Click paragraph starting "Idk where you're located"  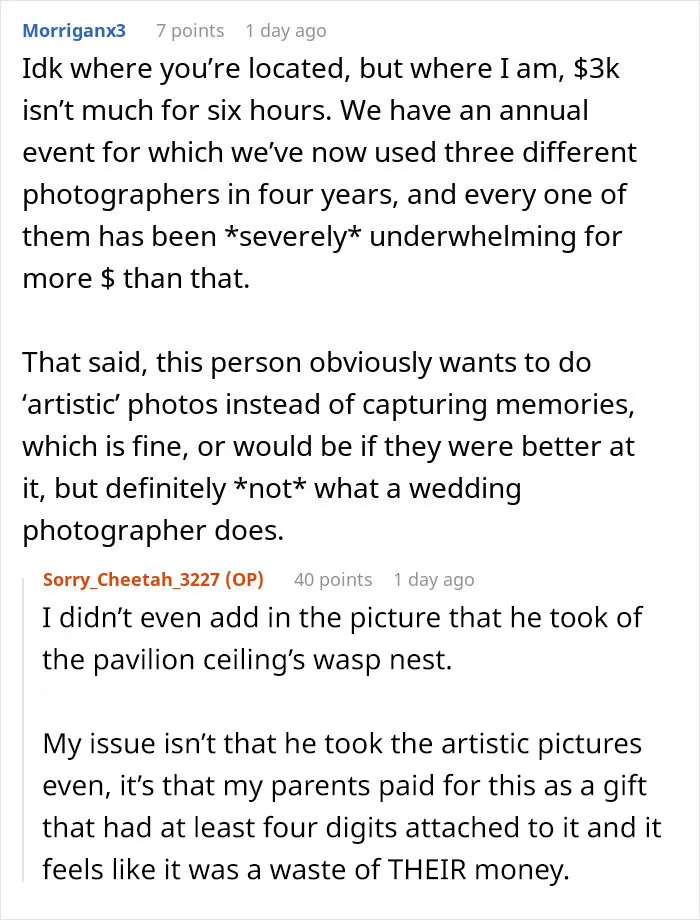[329, 174]
